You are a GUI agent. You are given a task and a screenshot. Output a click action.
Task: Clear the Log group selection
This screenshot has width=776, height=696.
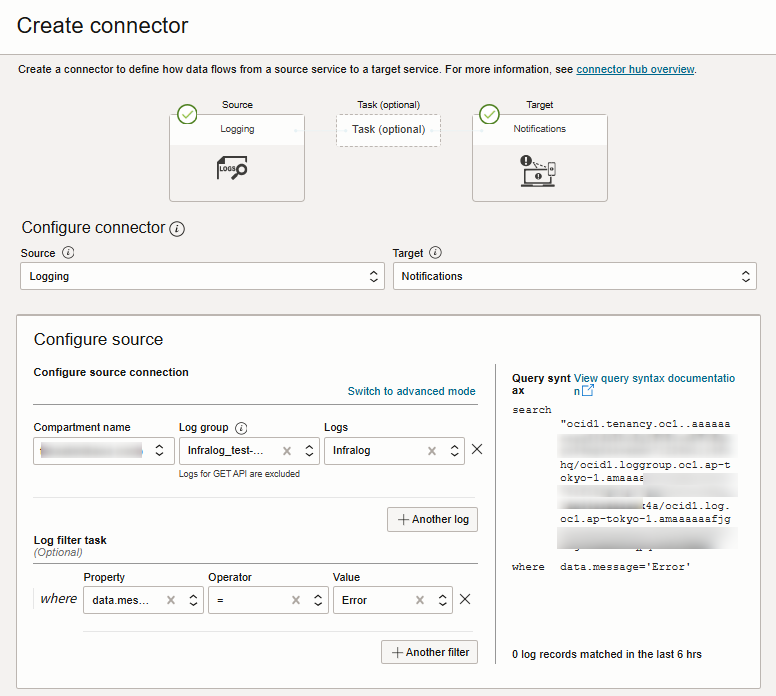286,451
